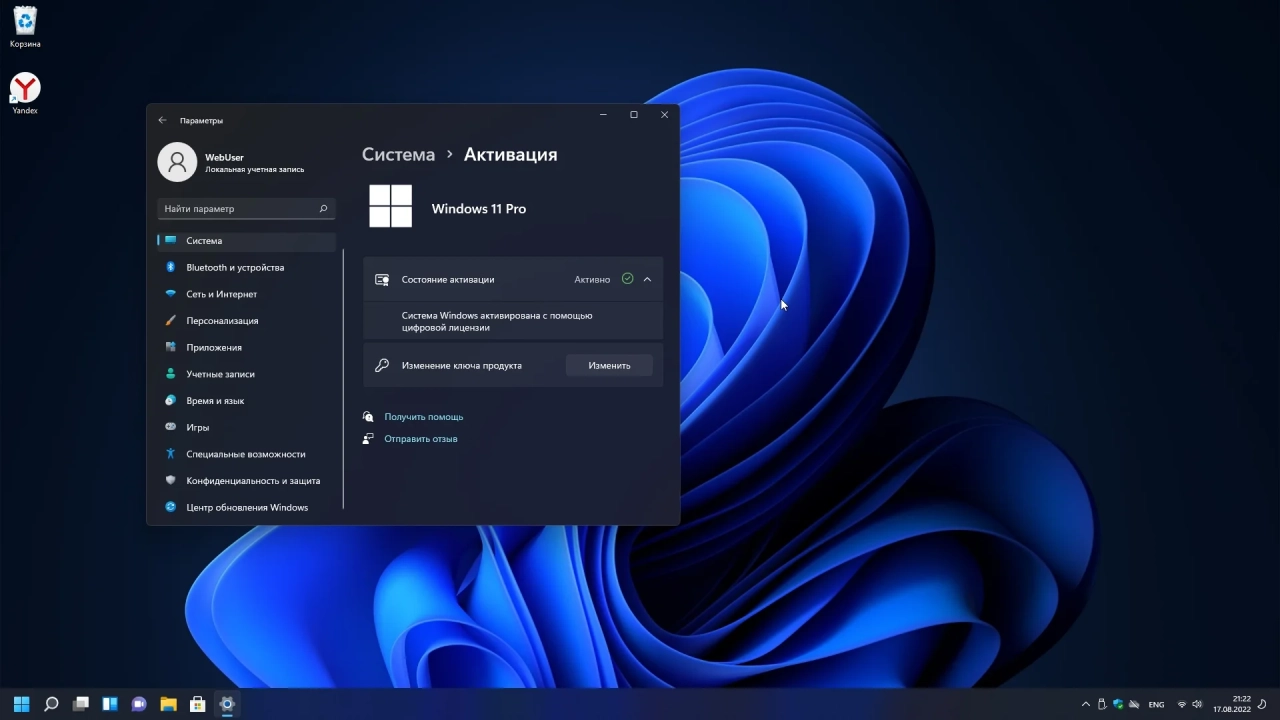Screen dimensions: 1280x720
Task: Click the search magnifier in Найти параметр
Action: [x=323, y=209]
